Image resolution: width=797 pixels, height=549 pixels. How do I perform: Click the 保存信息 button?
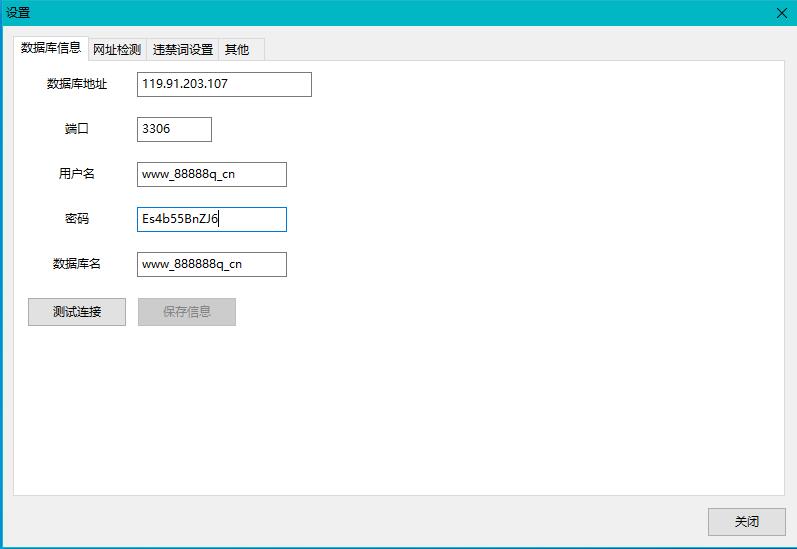[x=187, y=312]
